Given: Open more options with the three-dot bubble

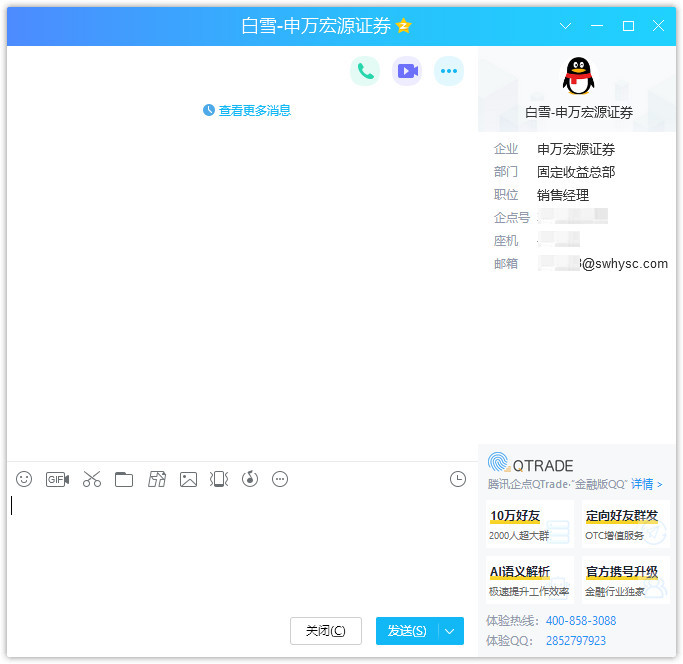Looking at the screenshot, I should pos(449,71).
